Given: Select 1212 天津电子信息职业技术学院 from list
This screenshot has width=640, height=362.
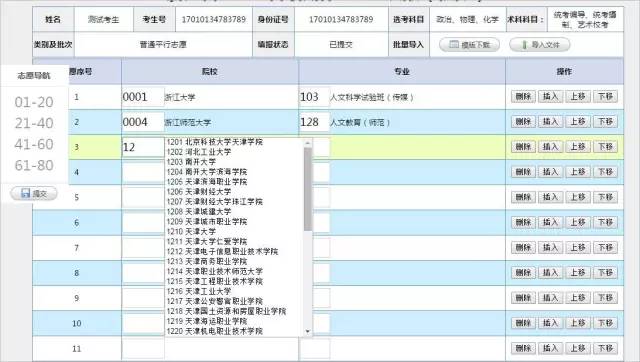Looking at the screenshot, I should click(x=222, y=251).
